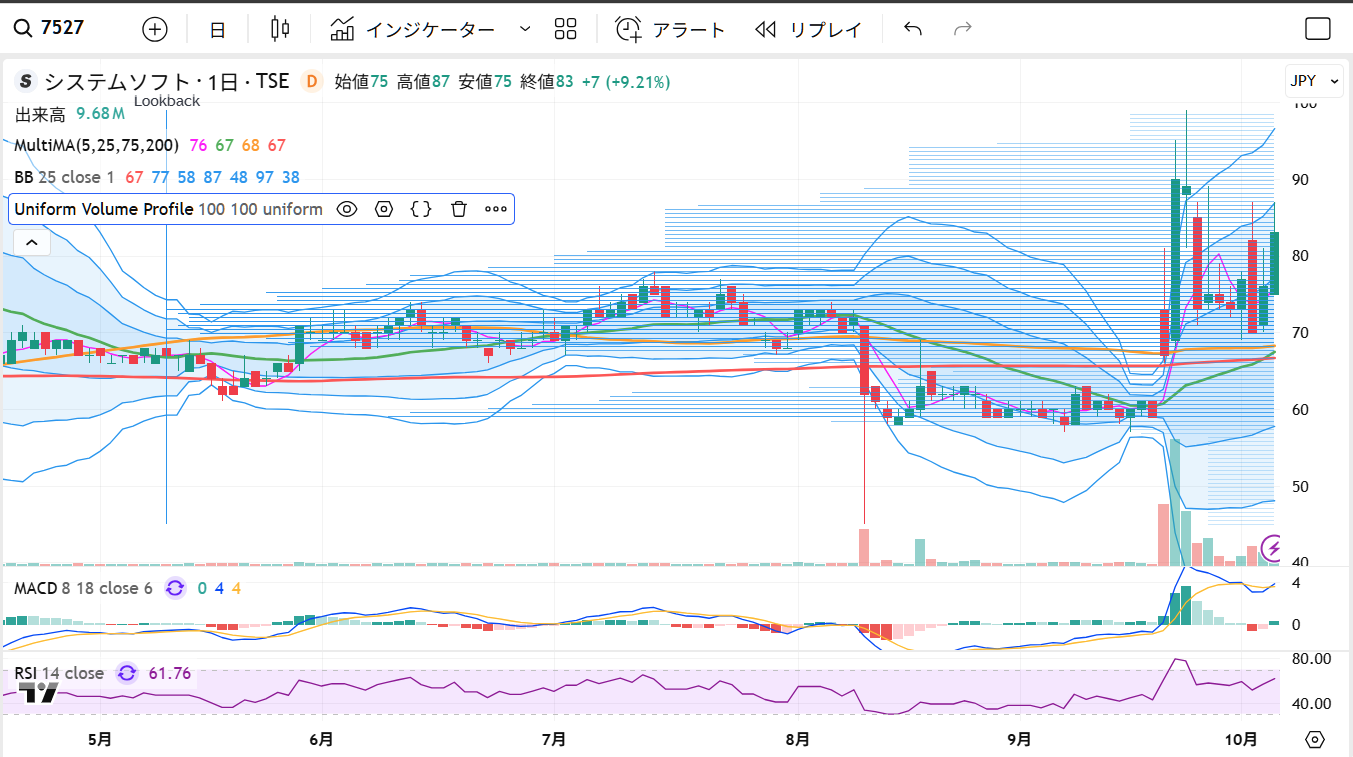This screenshot has width=1353, height=757.
Task: Click the add symbol plus icon
Action: 155,29
